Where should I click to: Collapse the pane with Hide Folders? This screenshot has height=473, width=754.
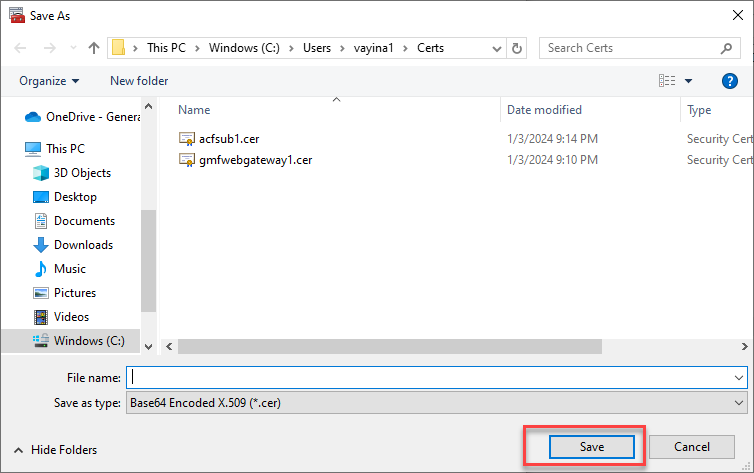[x=55, y=450]
